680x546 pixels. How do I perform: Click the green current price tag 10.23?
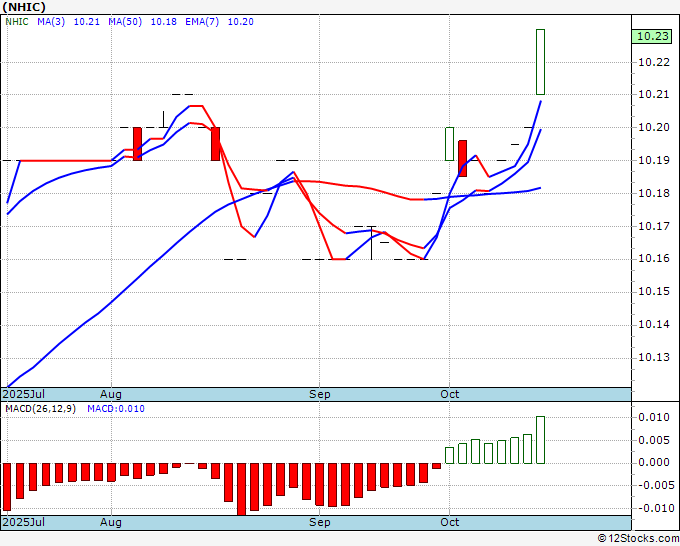click(654, 36)
